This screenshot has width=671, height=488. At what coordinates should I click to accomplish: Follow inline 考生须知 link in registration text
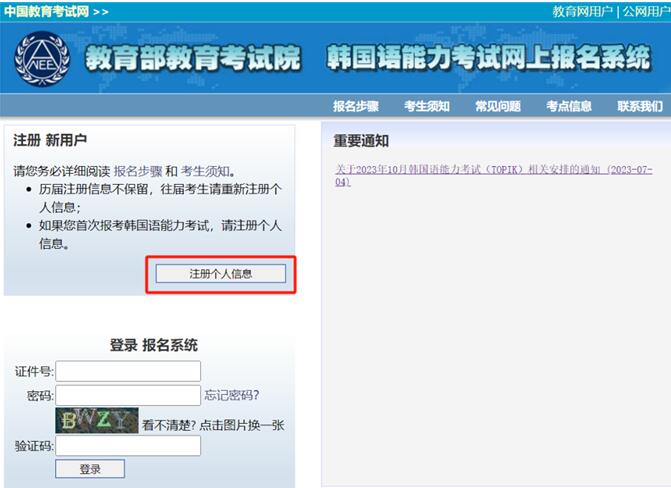pos(205,171)
